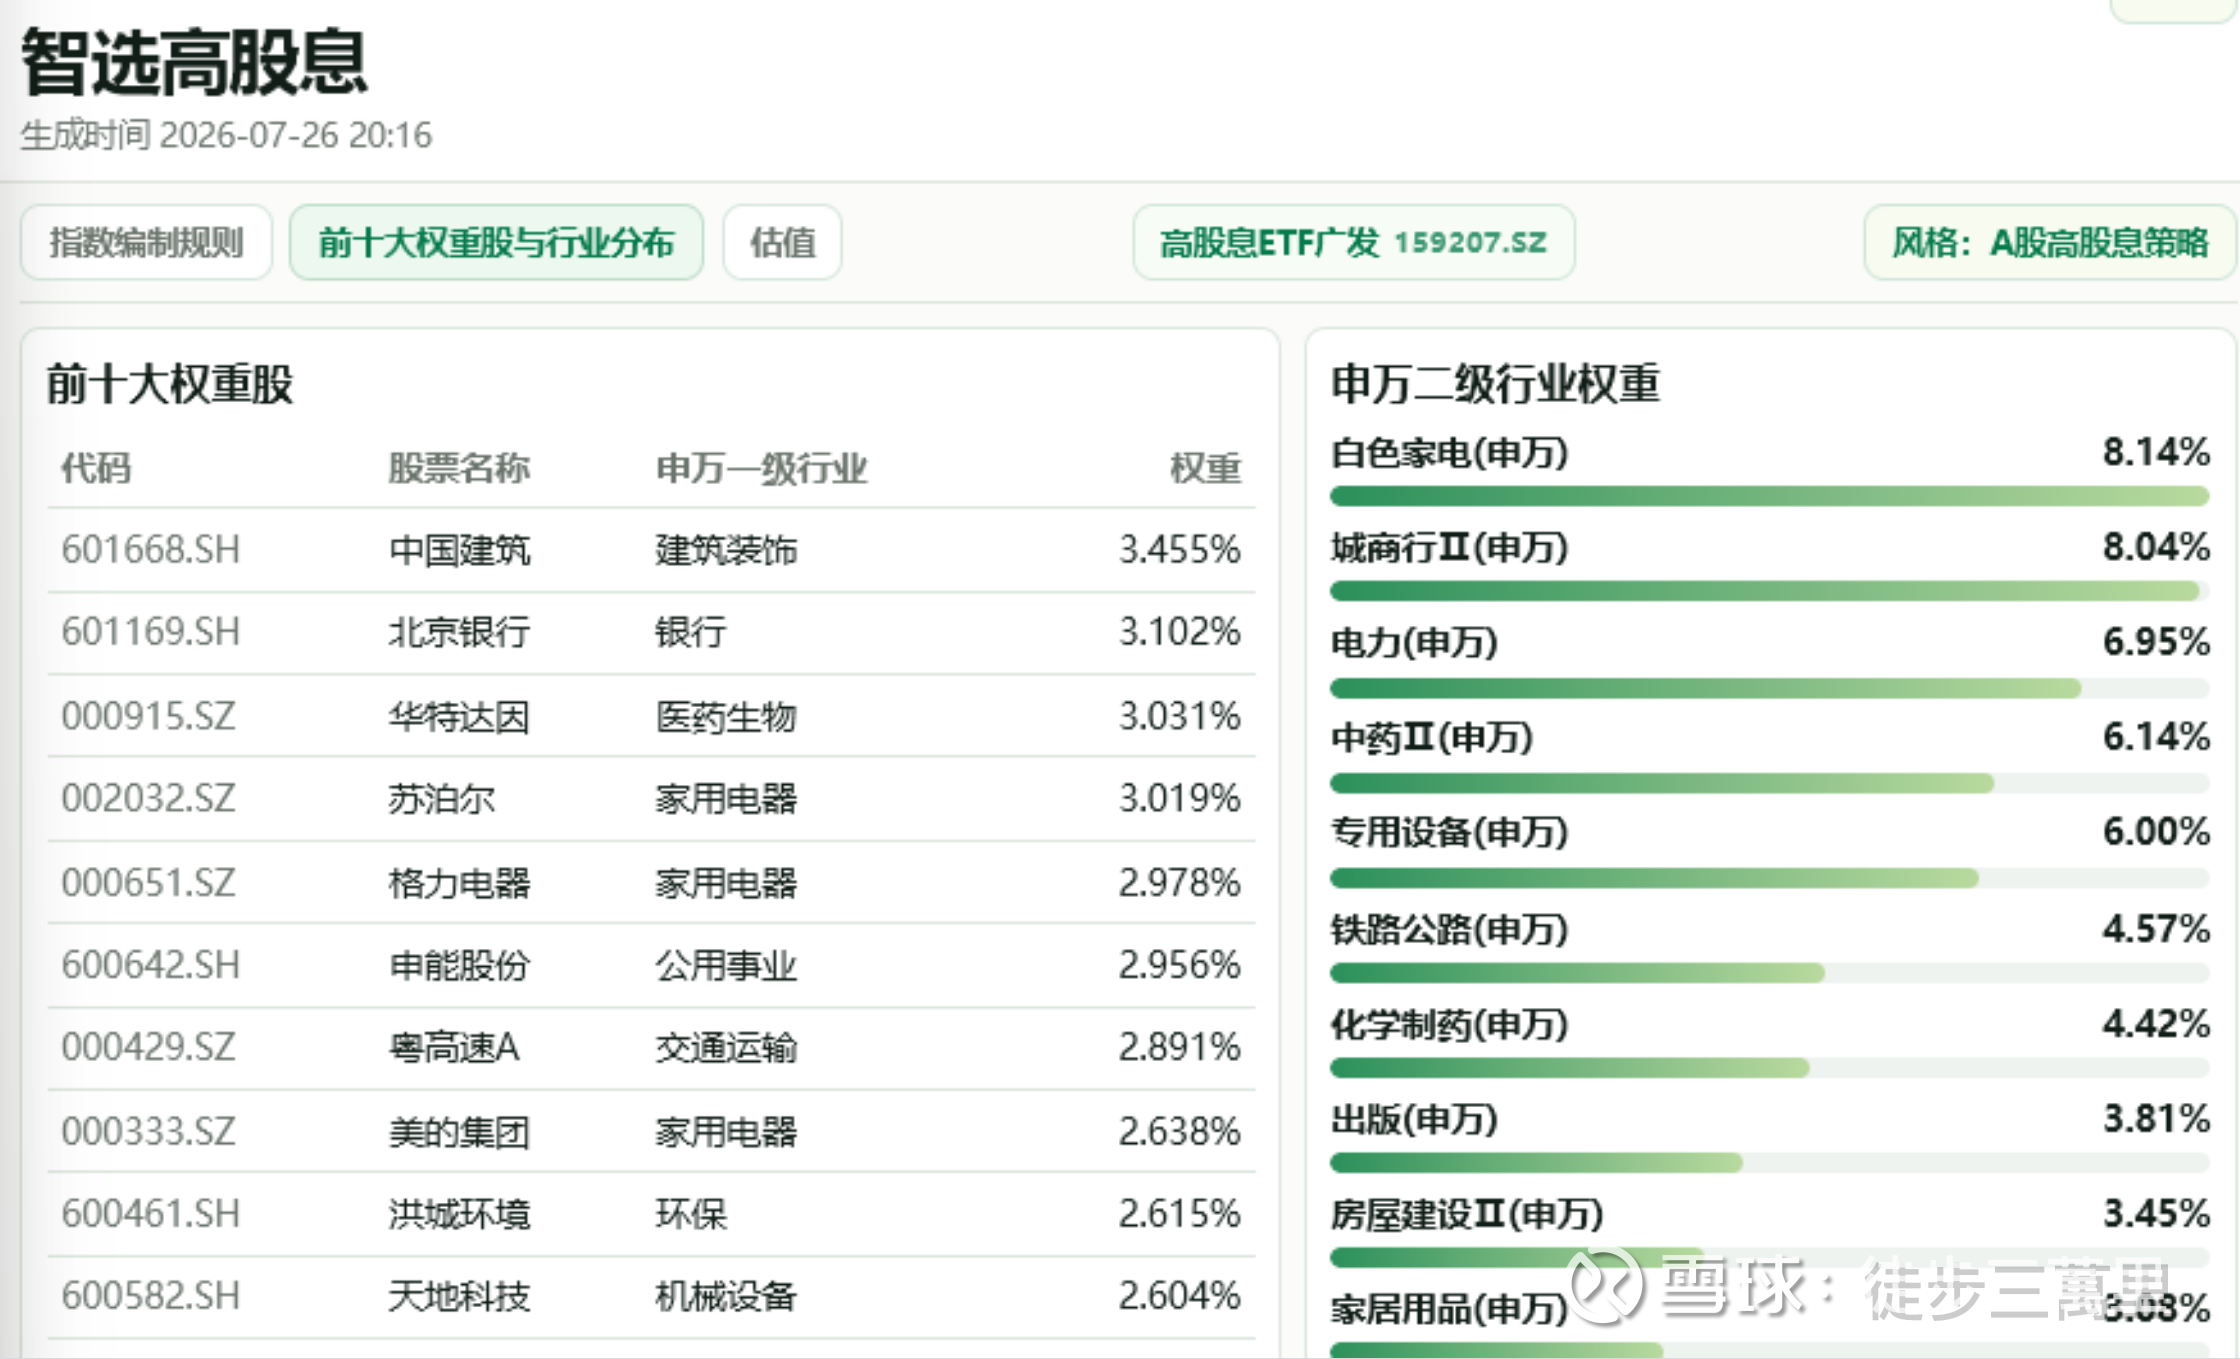Click the 前十大权重股 panel heading

(x=169, y=384)
